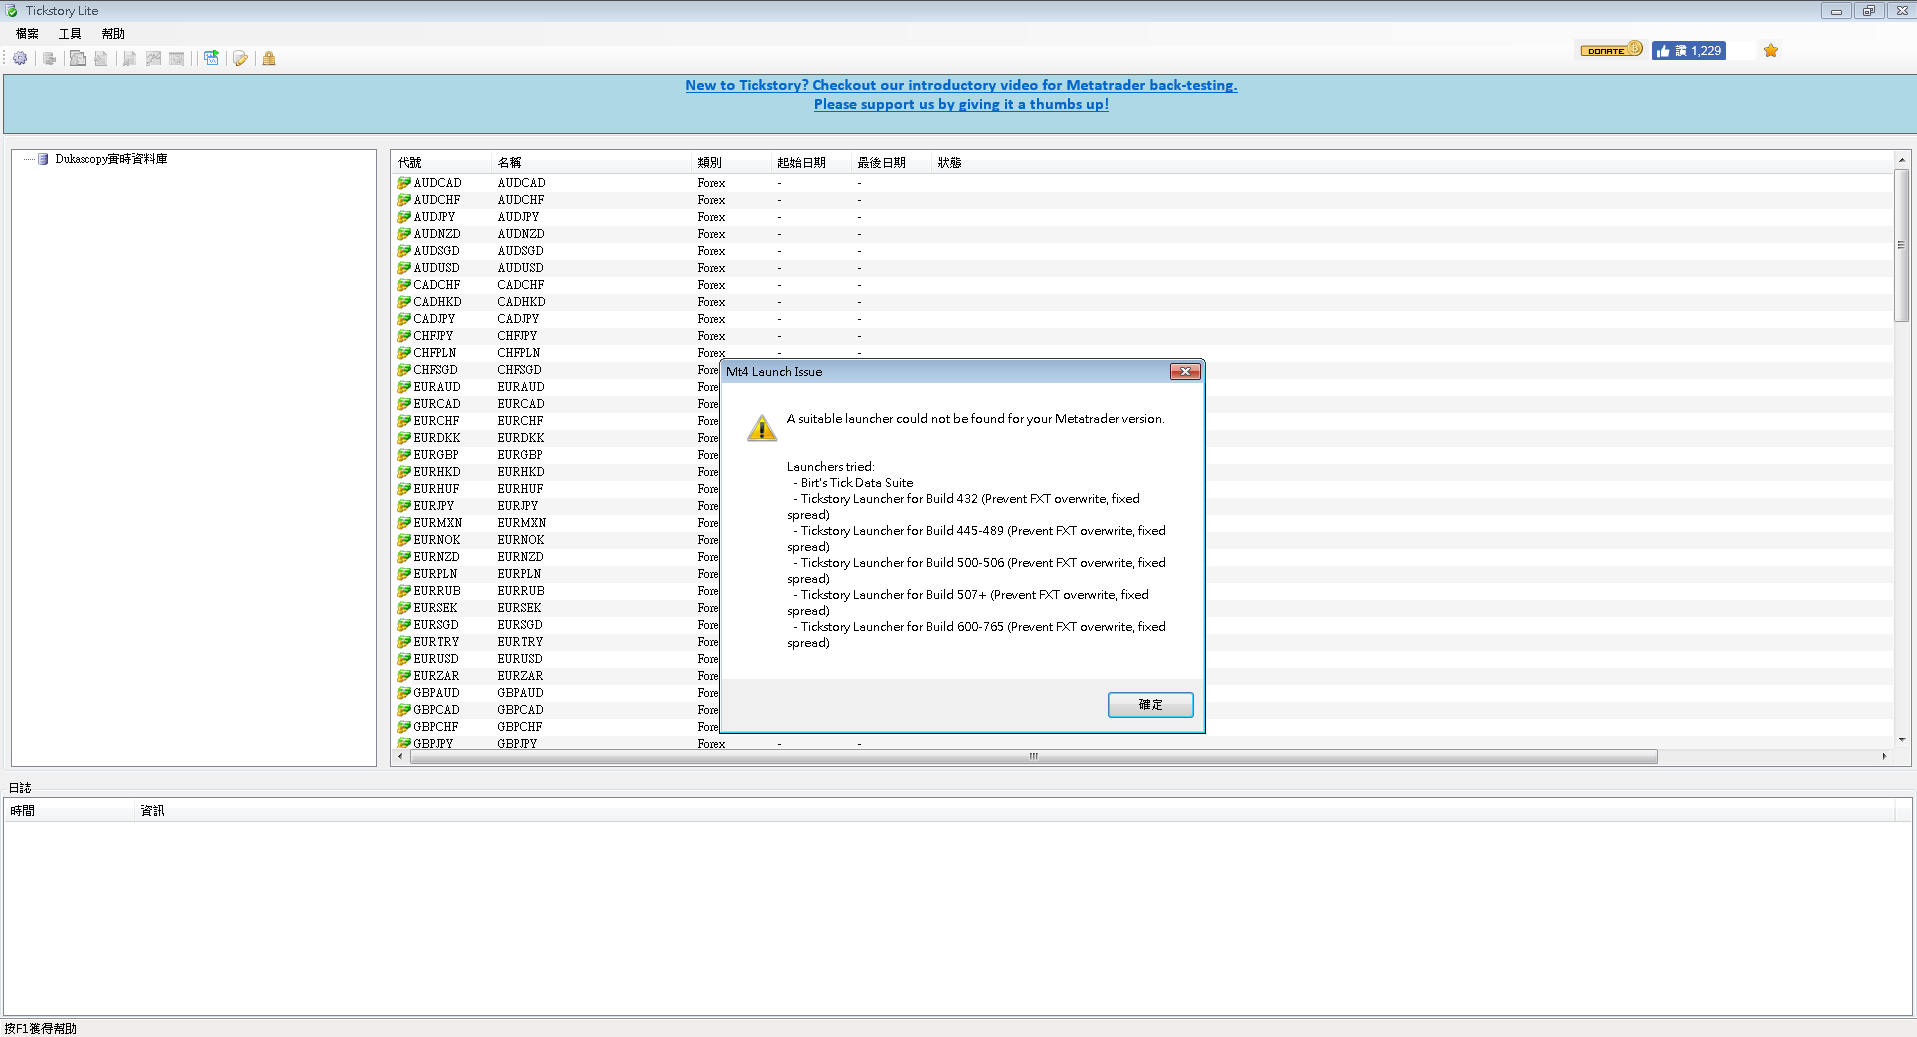1917x1037 pixels.
Task: Select the CADJPY symbol row icon
Action: [x=404, y=319]
